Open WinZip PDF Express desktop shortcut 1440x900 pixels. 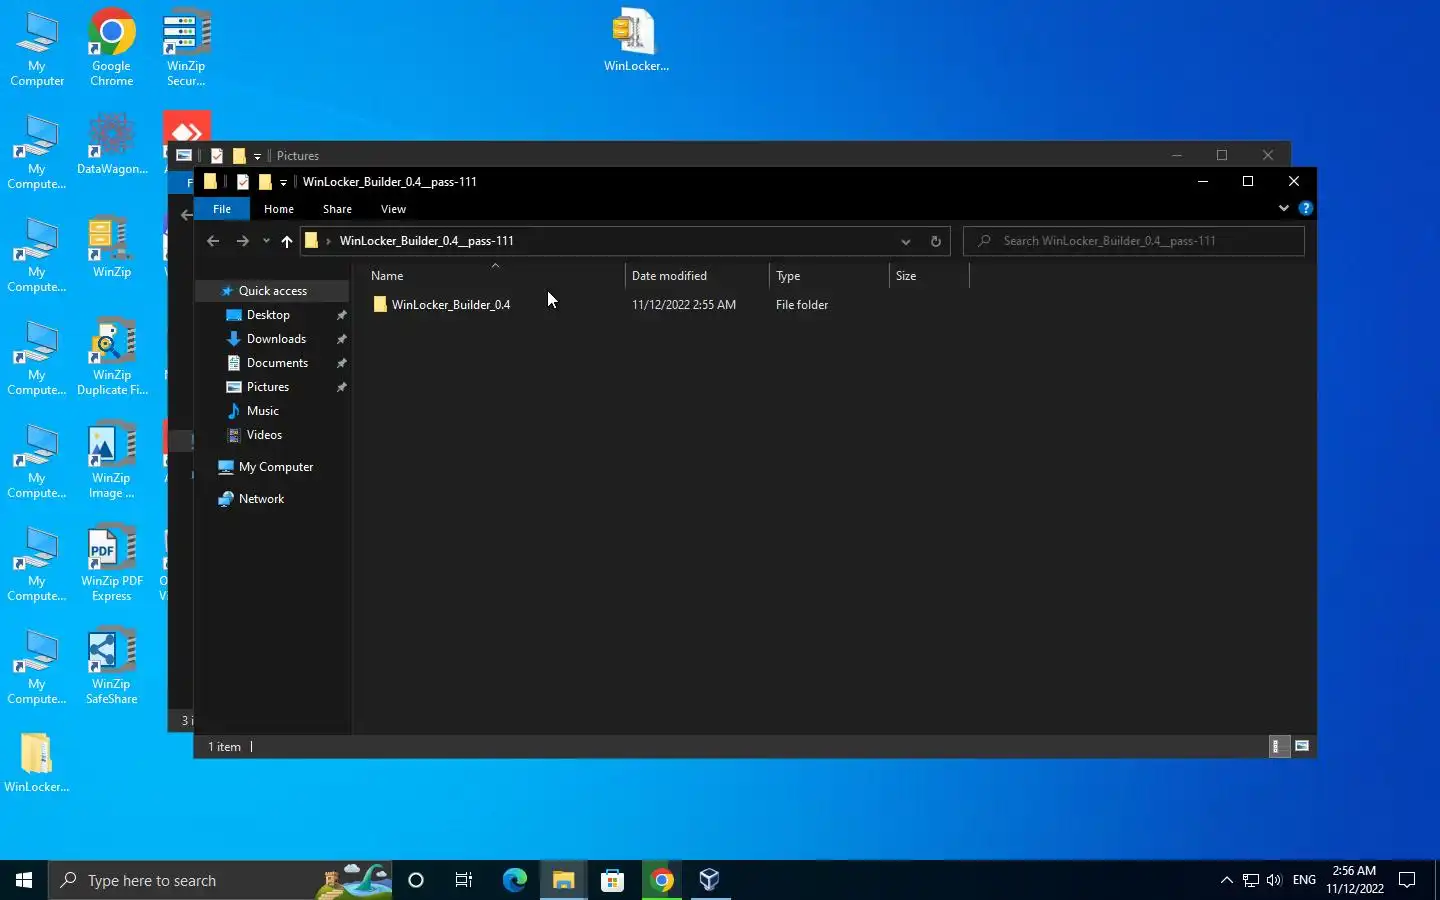(x=112, y=563)
